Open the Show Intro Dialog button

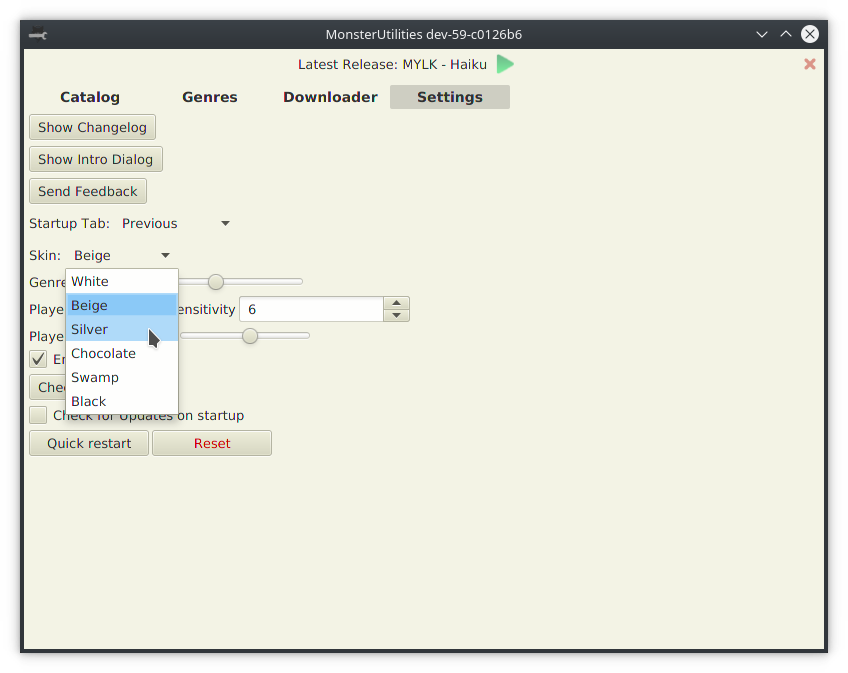tap(96, 160)
